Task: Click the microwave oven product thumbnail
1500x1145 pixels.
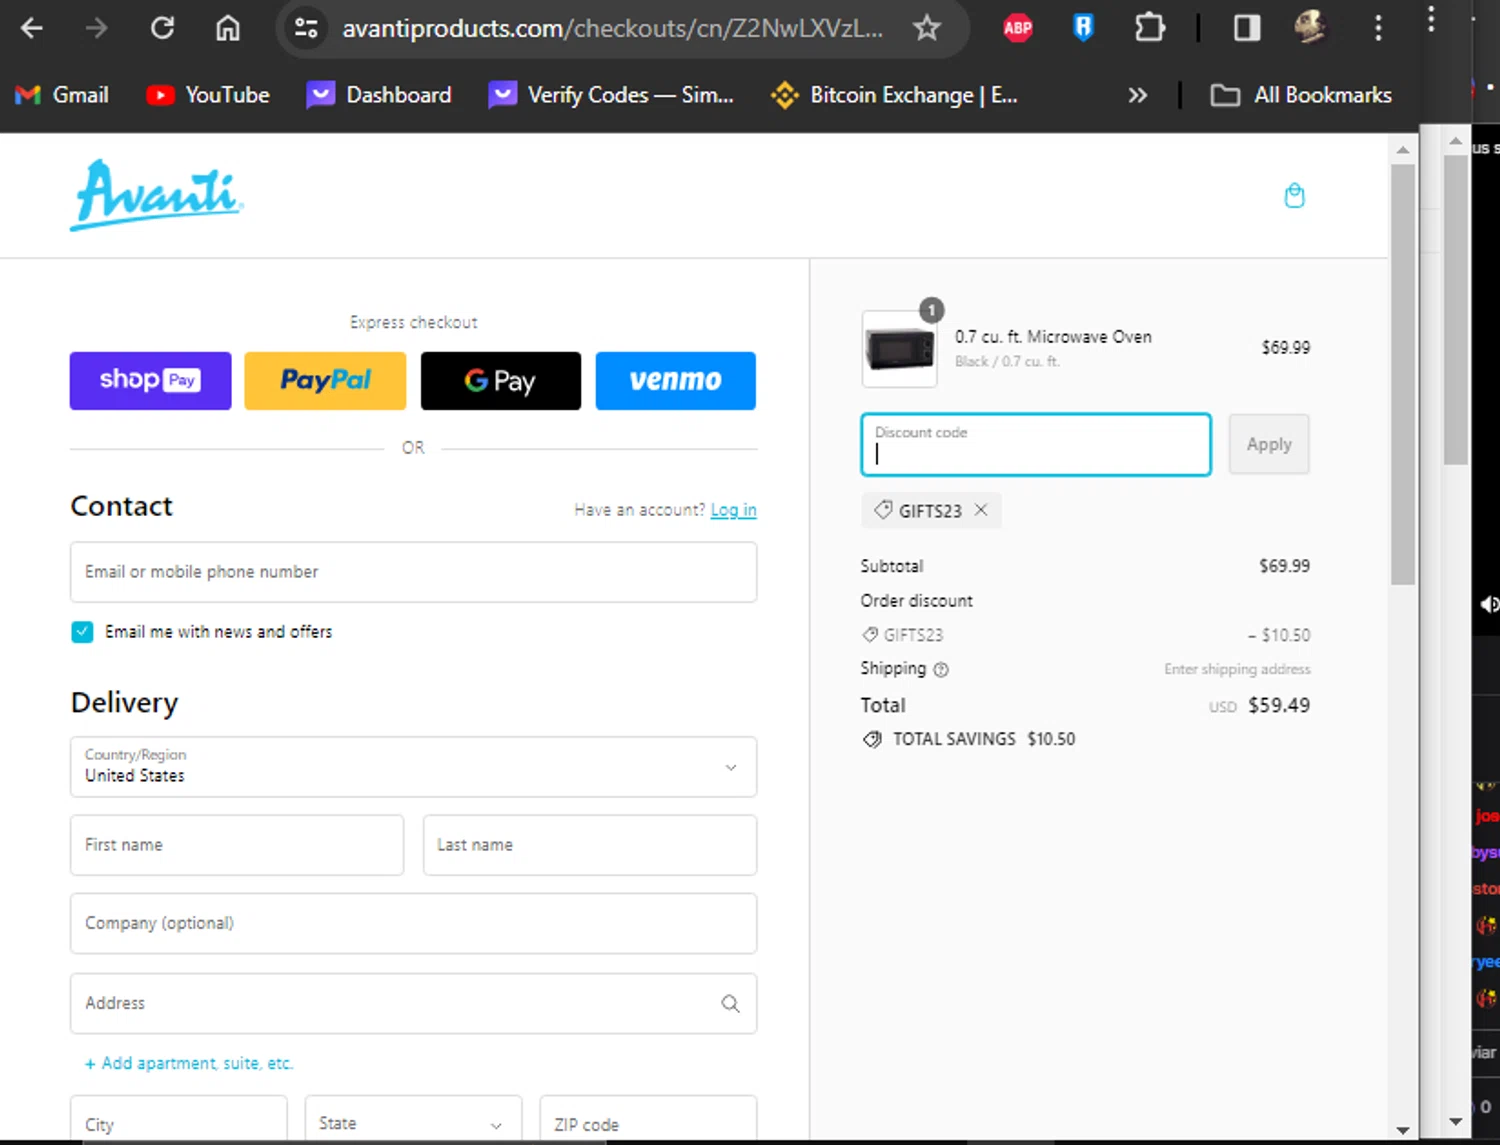Action: (x=899, y=349)
